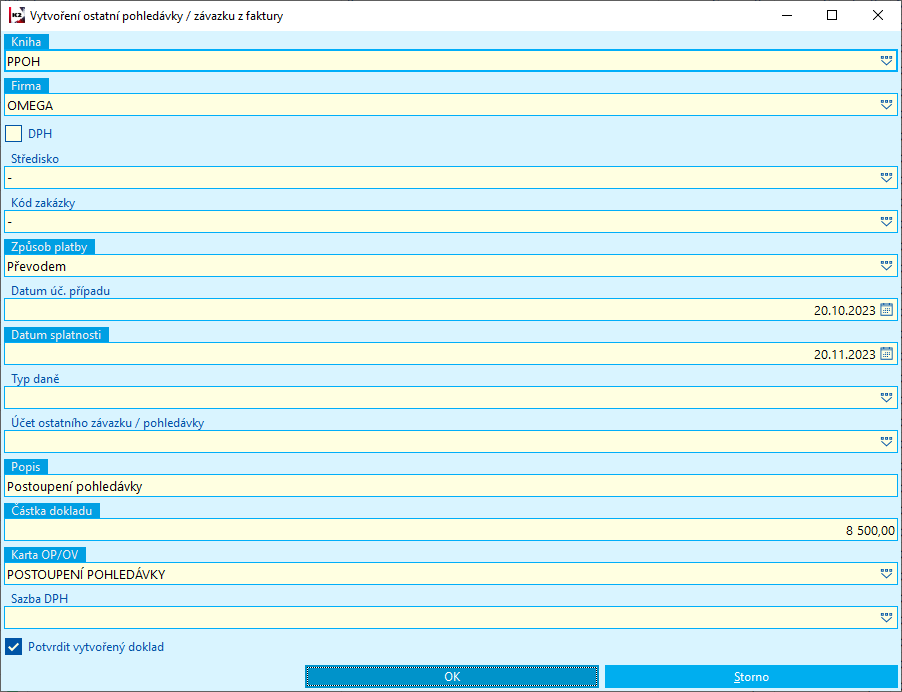The width and height of the screenshot is (902, 692).
Task: Focus the empty Sazba DPH field
Action: [x=450, y=618]
